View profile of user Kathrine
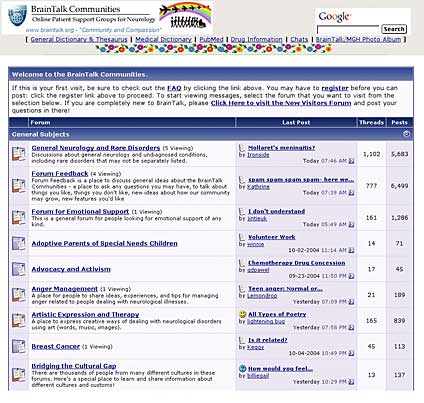This screenshot has width=424, height=403. point(258,187)
